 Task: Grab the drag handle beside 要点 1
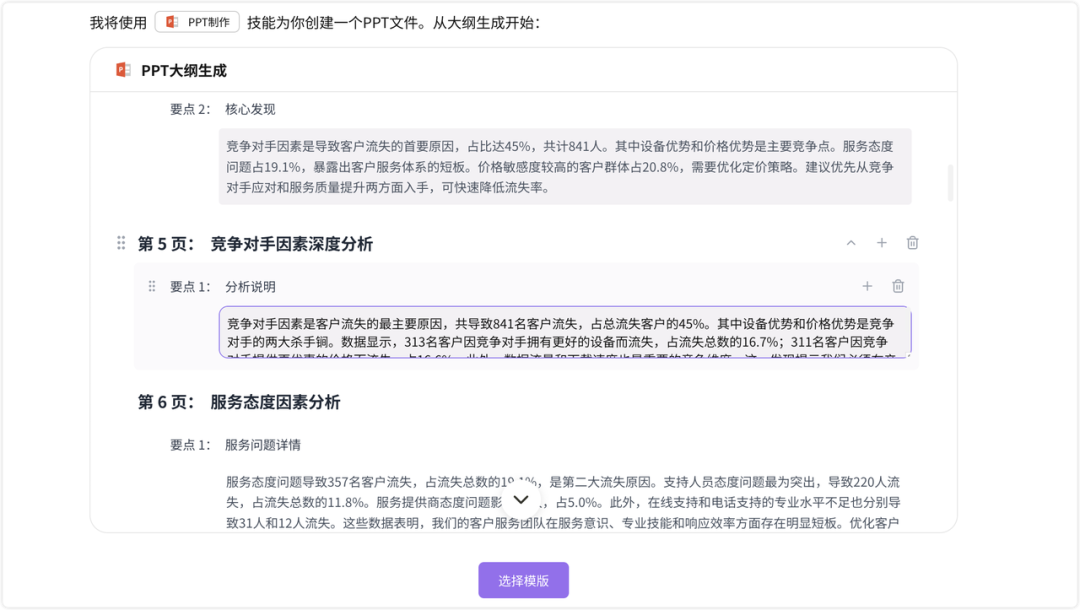click(151, 286)
